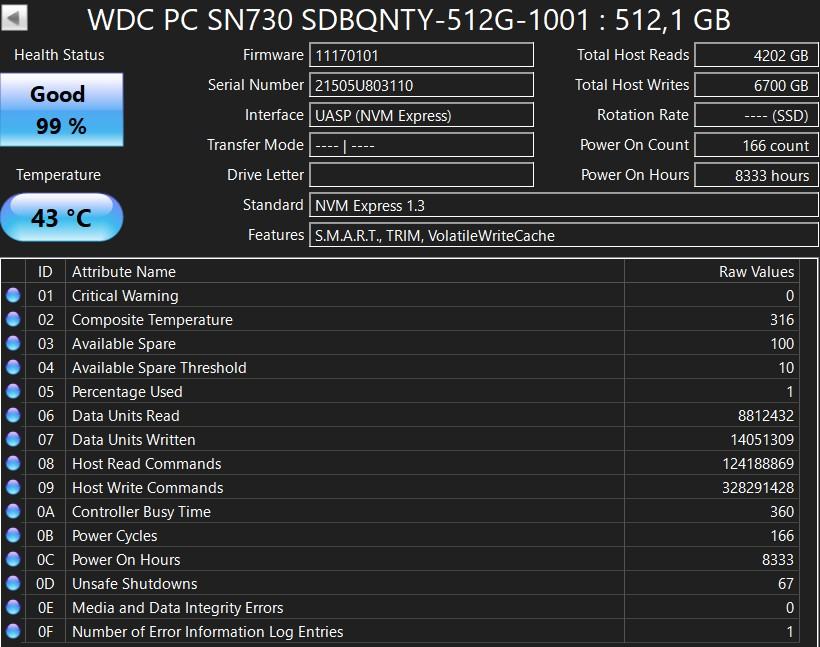
Task: Click the status orb for Power On Hours row 0C
Action: click(13, 560)
